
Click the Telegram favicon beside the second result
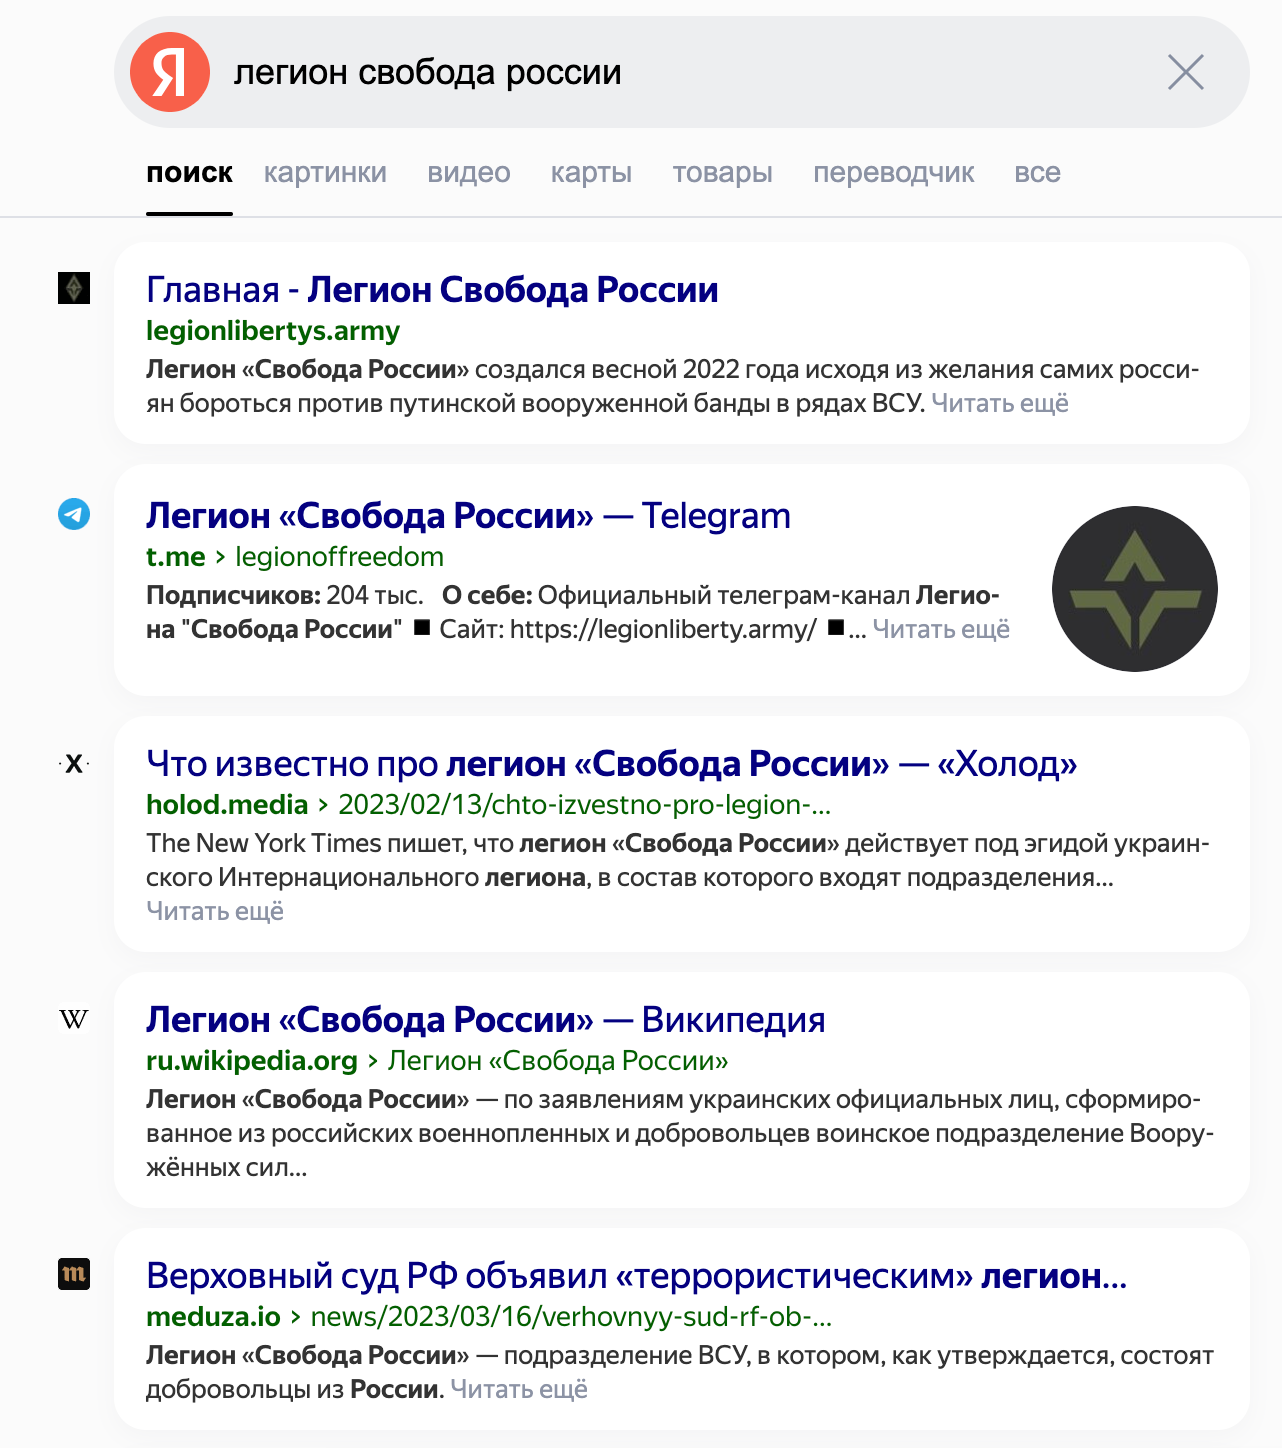point(74,514)
